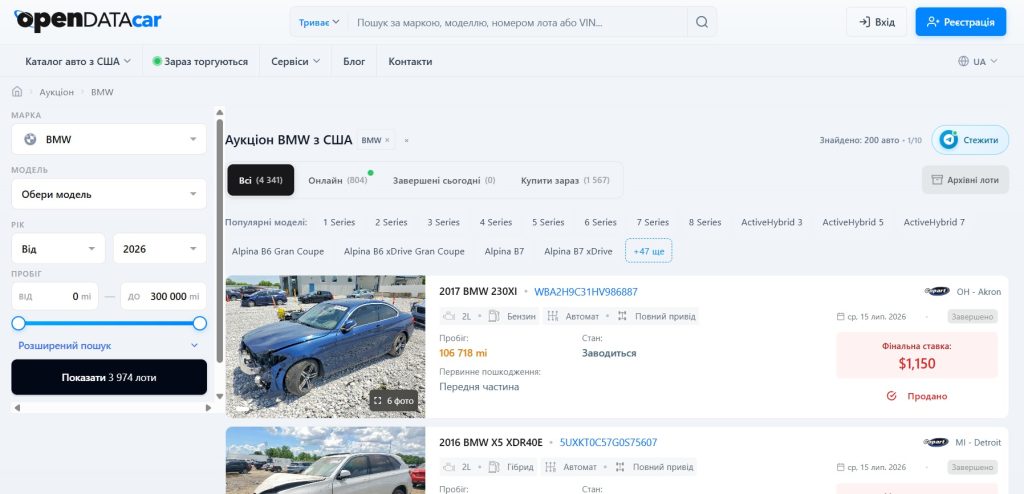Open the 2016 BMW X5 XDR40E lot title
Screen dimensions: 1024x494
(490, 442)
